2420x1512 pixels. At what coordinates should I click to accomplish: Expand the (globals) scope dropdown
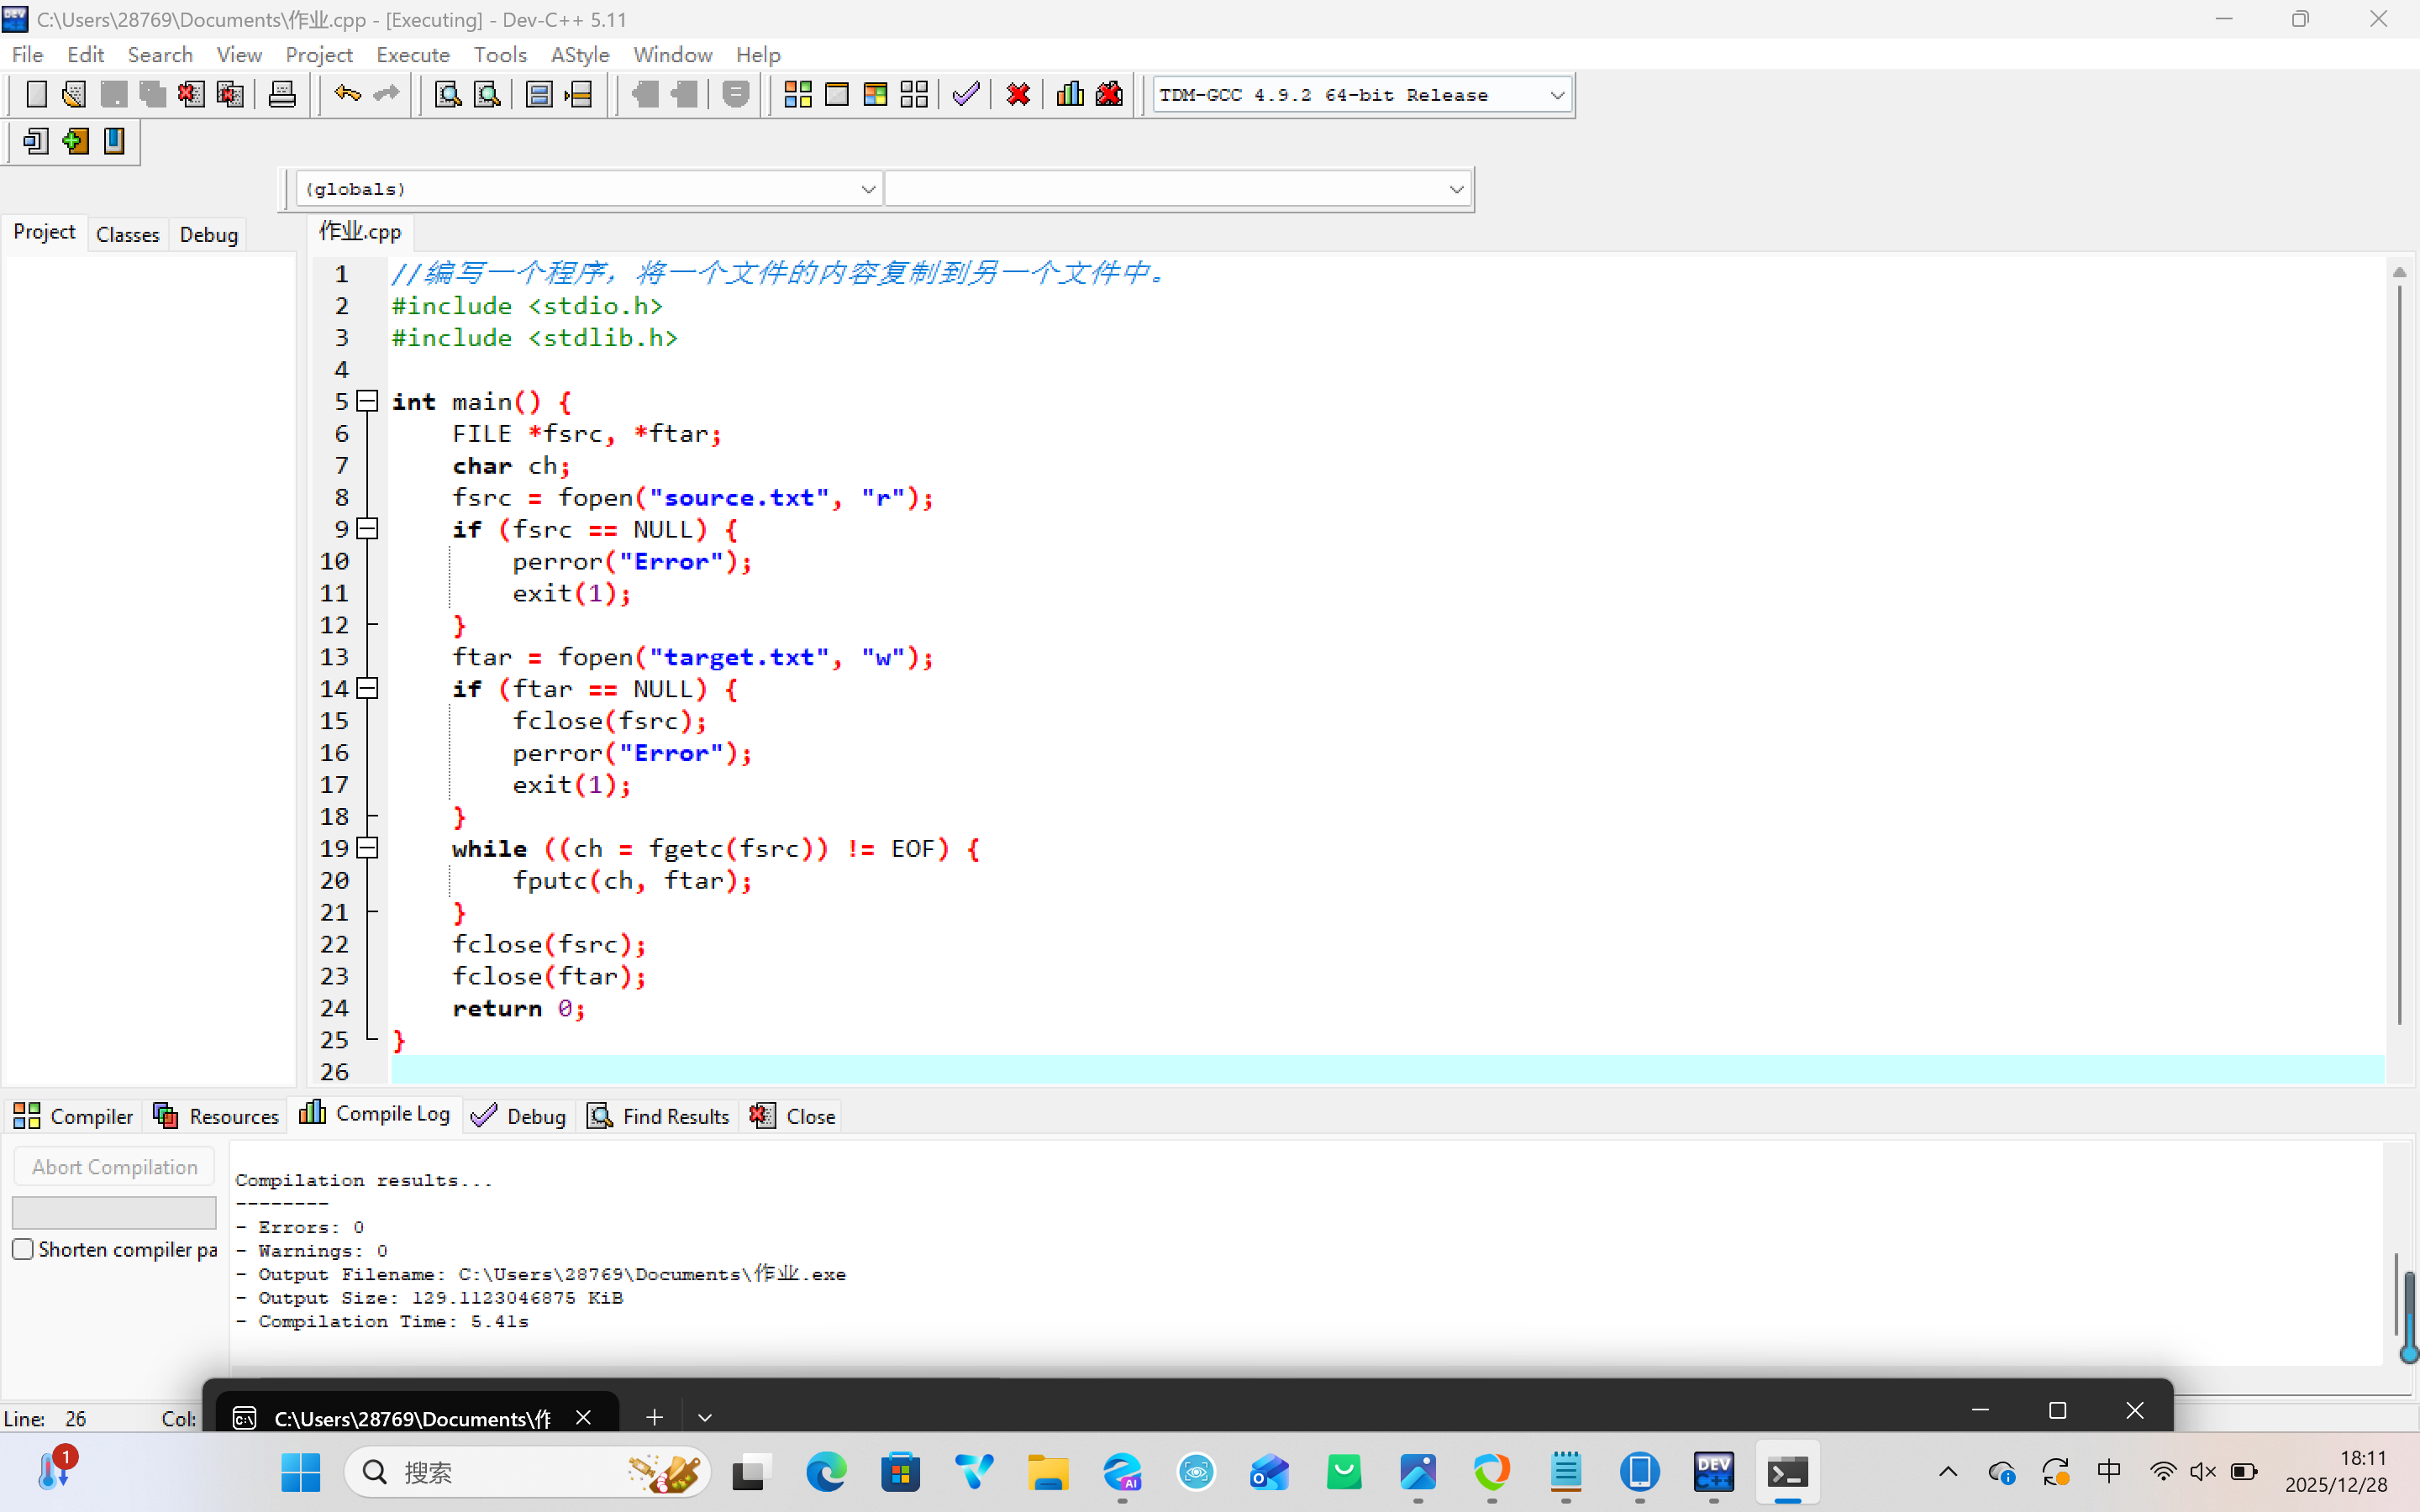(867, 189)
